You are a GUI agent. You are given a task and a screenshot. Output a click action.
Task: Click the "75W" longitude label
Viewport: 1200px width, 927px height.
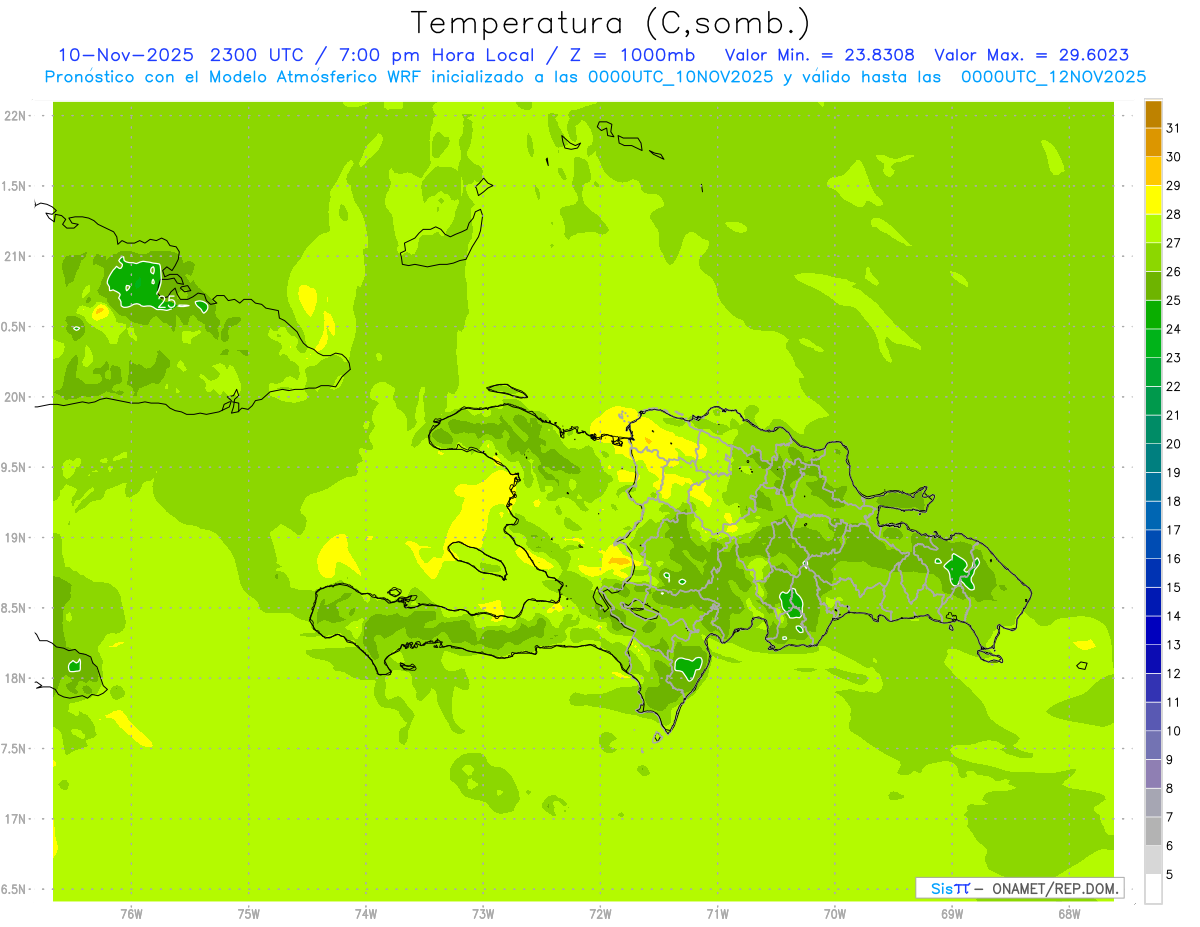(x=248, y=913)
